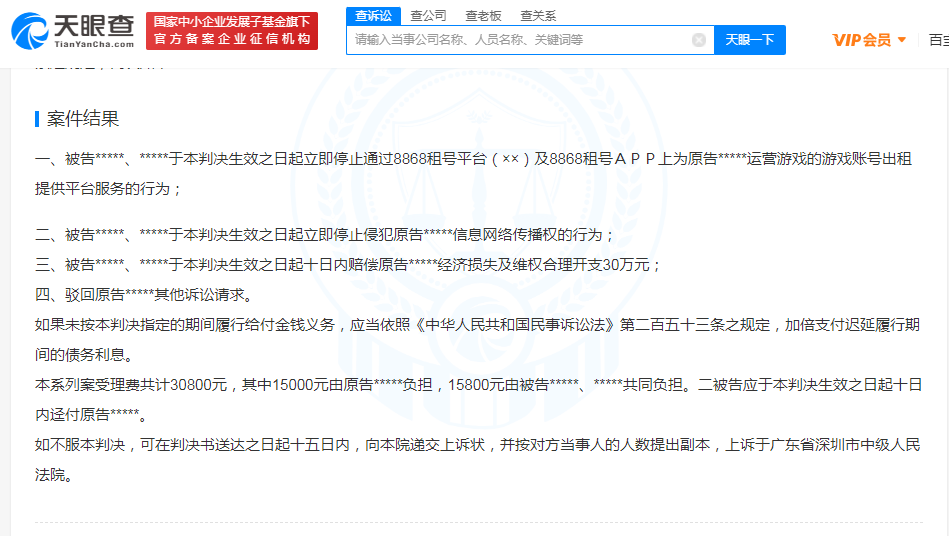Click the second ruling about 信息网络传播权
Screen dimensions: 949x536
click(x=325, y=235)
